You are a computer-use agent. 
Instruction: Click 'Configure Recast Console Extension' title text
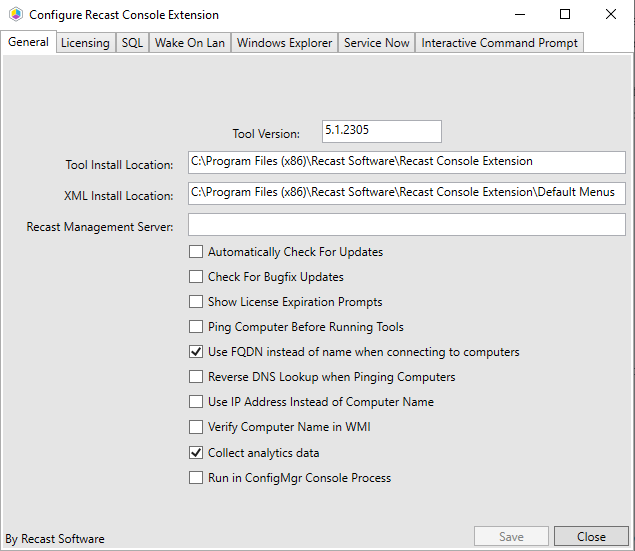(x=124, y=15)
